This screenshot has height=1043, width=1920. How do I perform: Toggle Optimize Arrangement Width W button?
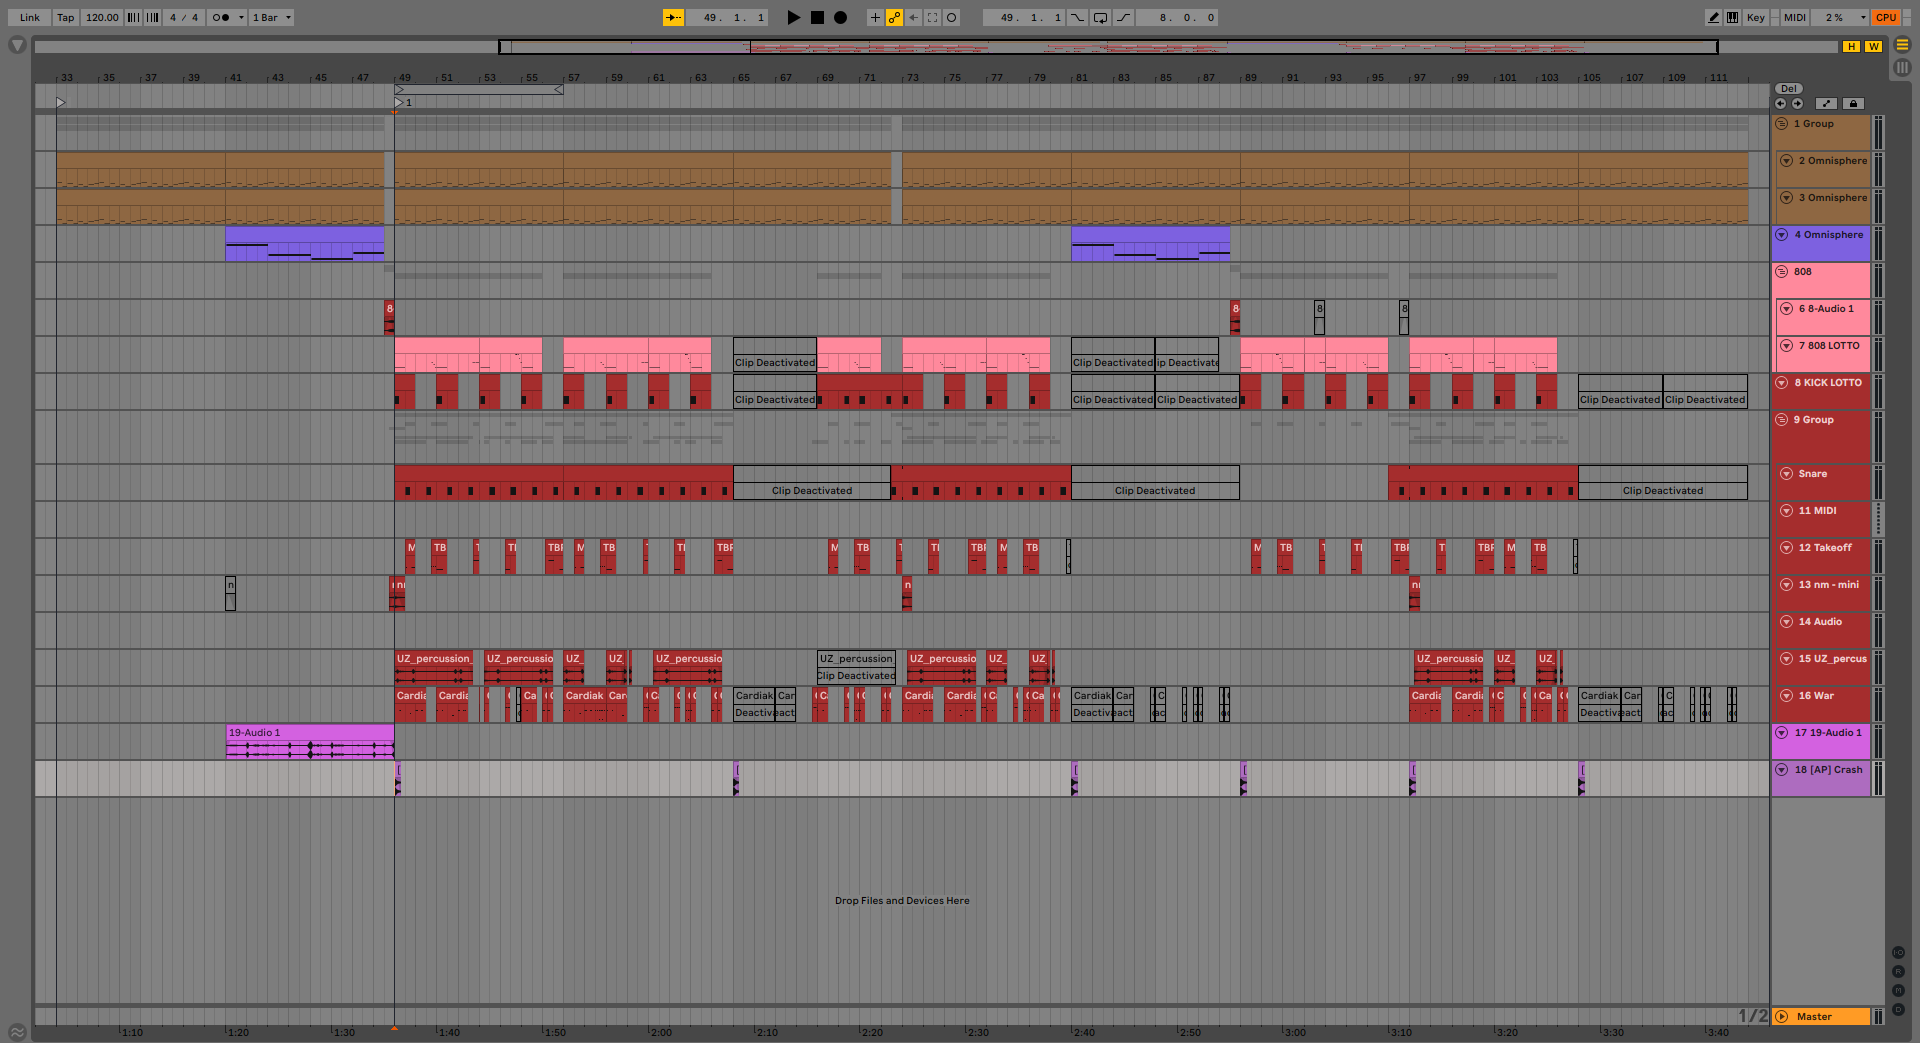(x=1873, y=46)
